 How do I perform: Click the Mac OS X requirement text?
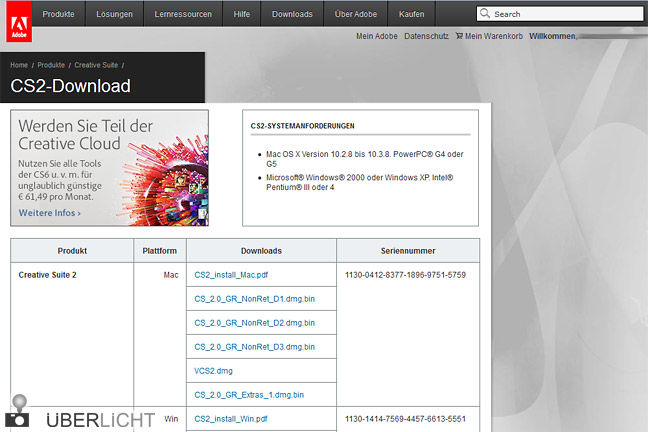pyautogui.click(x=364, y=159)
